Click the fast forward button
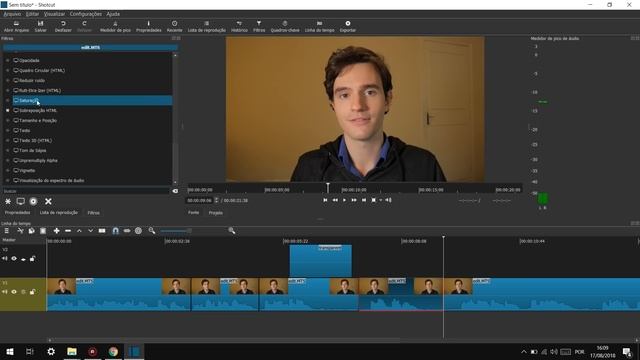Screen dimensions: 640x360 [354, 200]
